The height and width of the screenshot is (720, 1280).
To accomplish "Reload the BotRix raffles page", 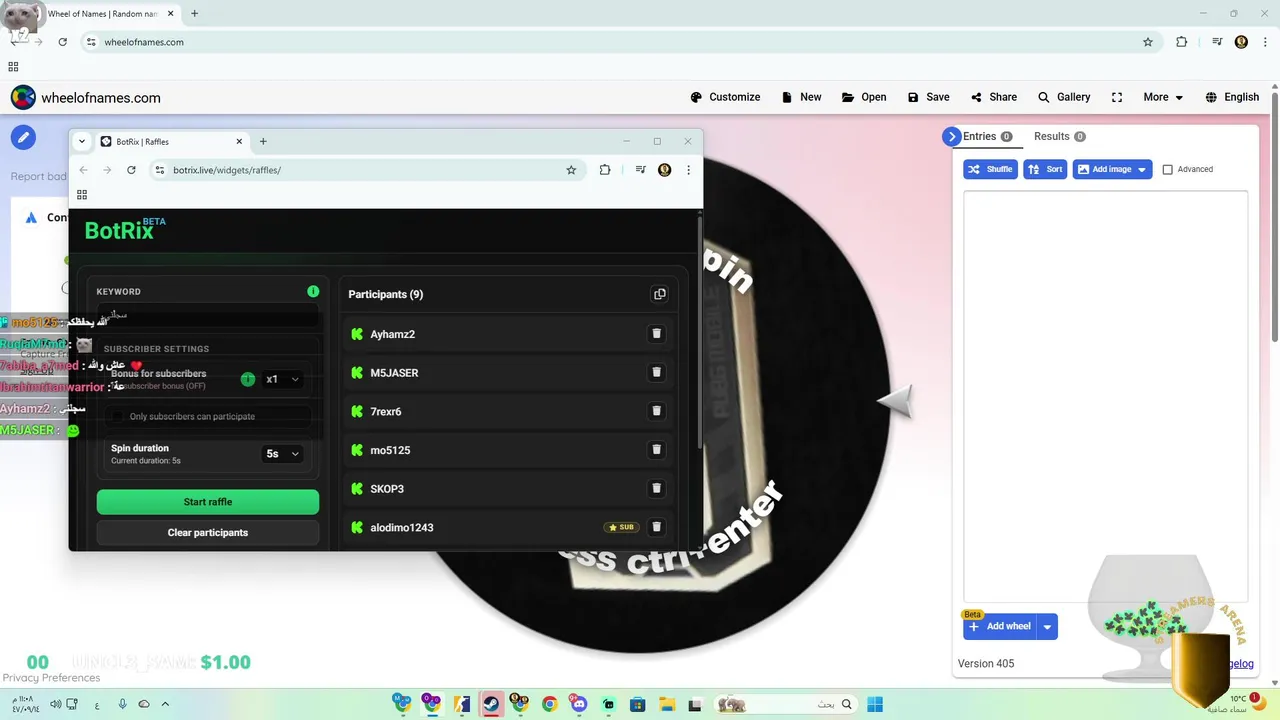I will coord(131,170).
